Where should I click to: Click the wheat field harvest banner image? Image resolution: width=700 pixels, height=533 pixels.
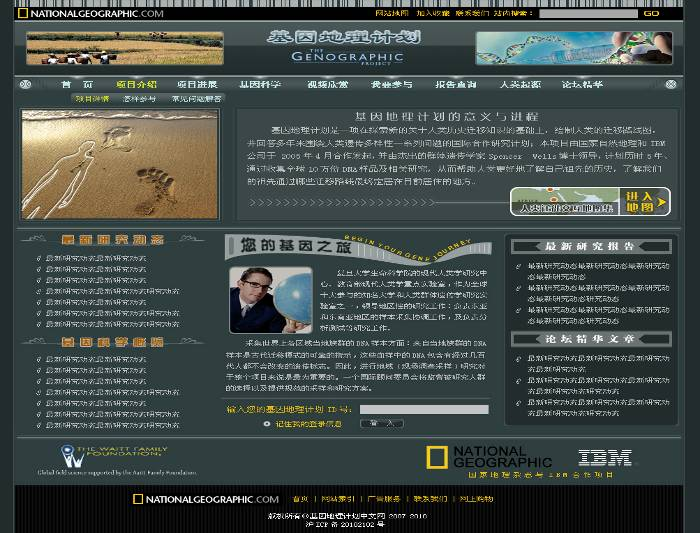click(x=125, y=48)
